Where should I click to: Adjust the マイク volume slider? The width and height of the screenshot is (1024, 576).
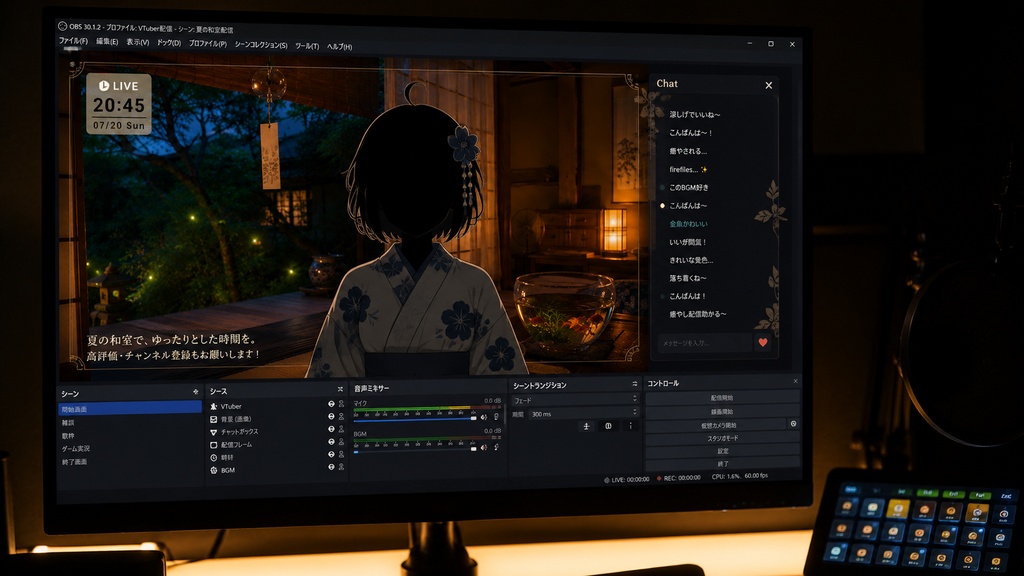(x=415, y=419)
